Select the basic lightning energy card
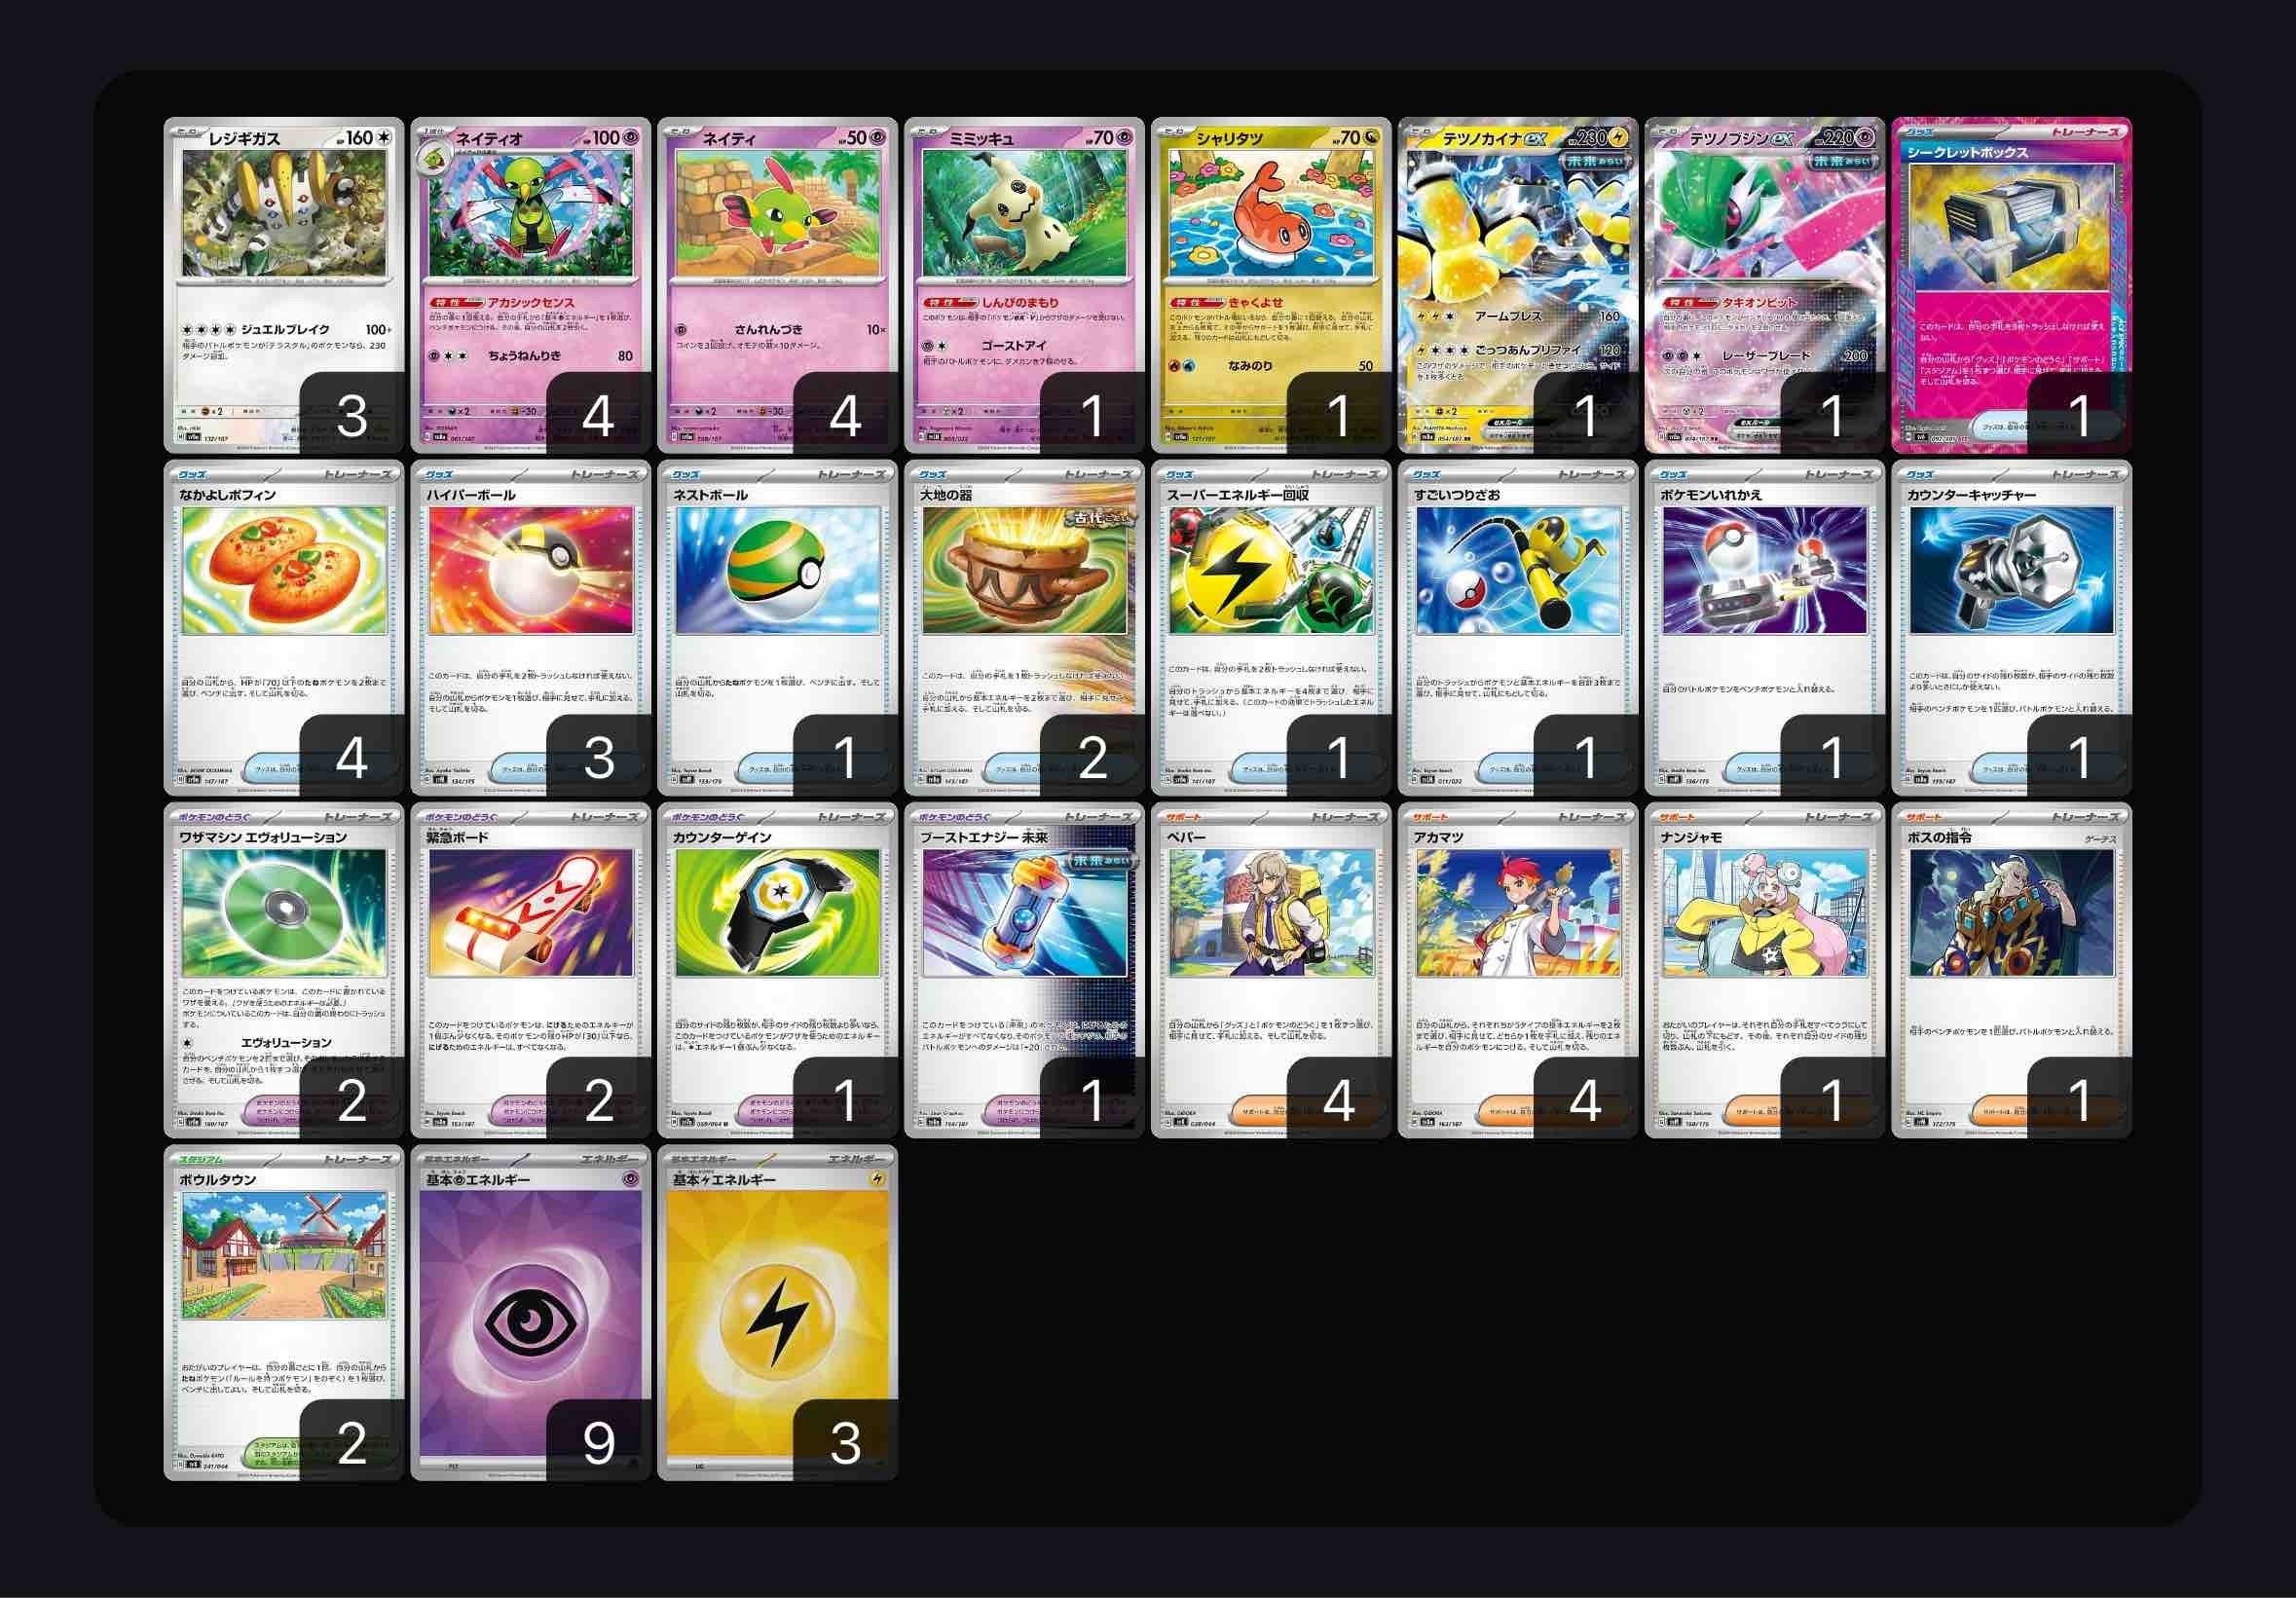The width and height of the screenshot is (2296, 1598). (x=777, y=1313)
